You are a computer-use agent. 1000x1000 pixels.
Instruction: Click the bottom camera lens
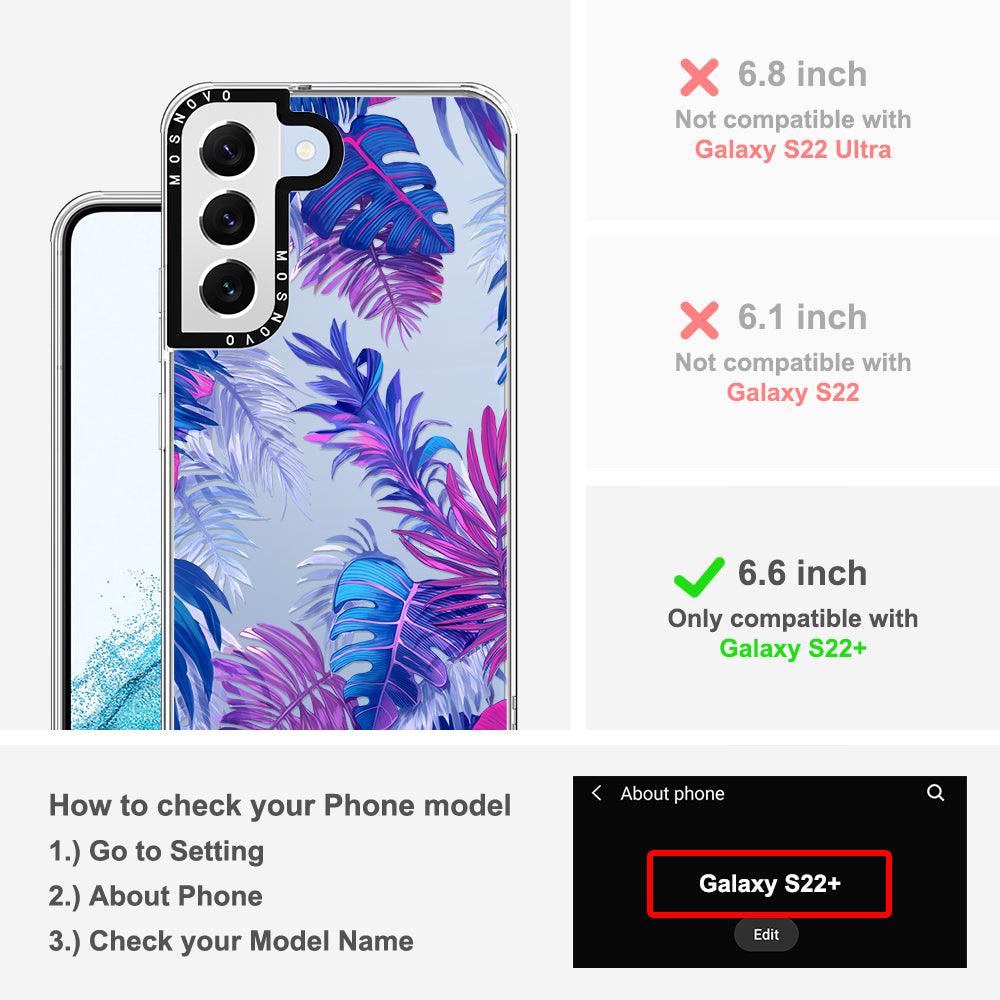pos(228,288)
